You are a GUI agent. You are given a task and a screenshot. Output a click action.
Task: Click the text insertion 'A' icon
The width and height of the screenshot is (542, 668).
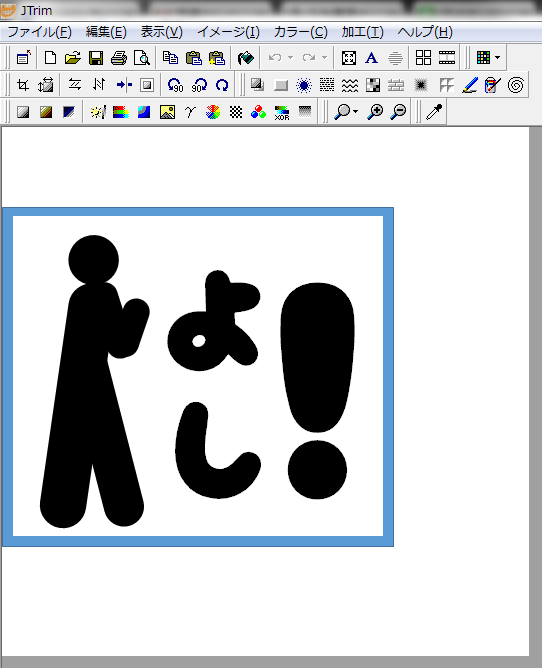(372, 58)
